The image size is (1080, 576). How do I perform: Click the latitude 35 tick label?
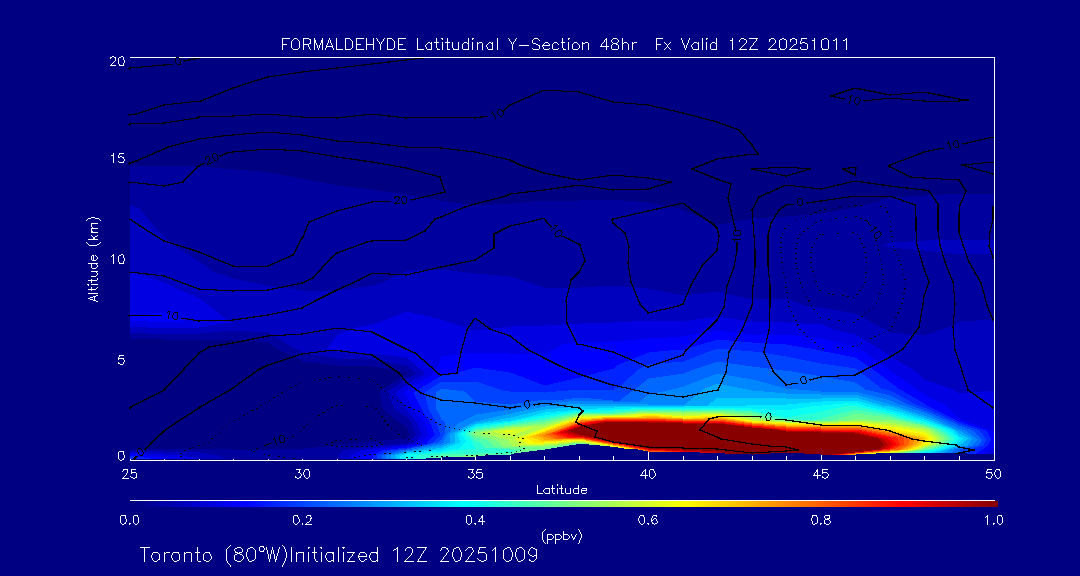[475, 473]
